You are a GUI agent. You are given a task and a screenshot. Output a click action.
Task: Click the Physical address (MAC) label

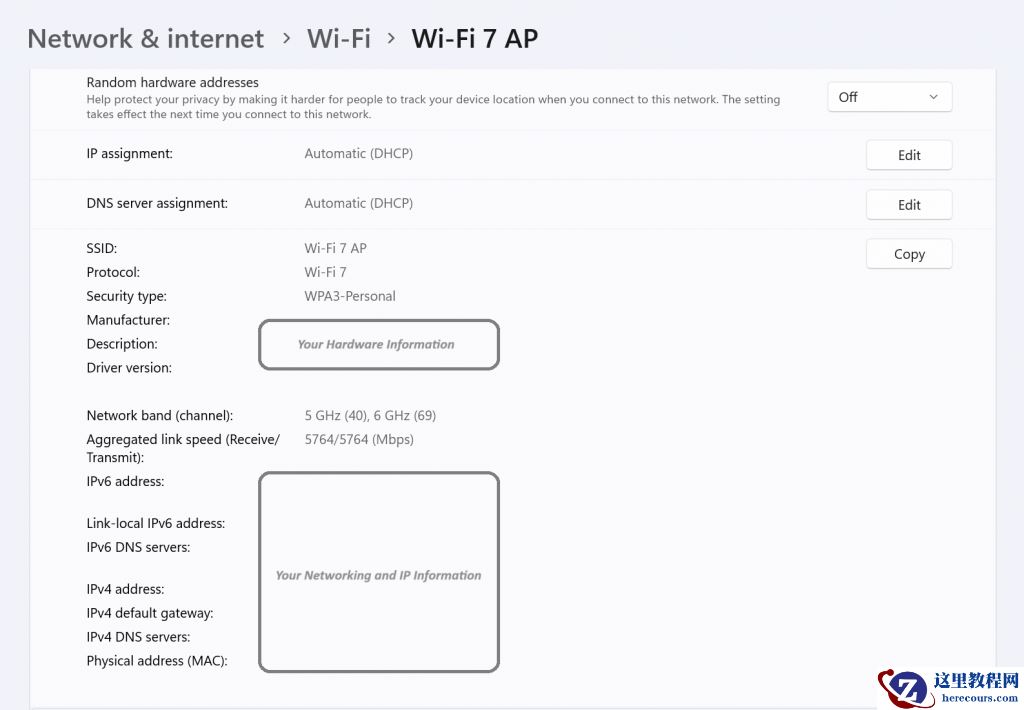coord(156,660)
